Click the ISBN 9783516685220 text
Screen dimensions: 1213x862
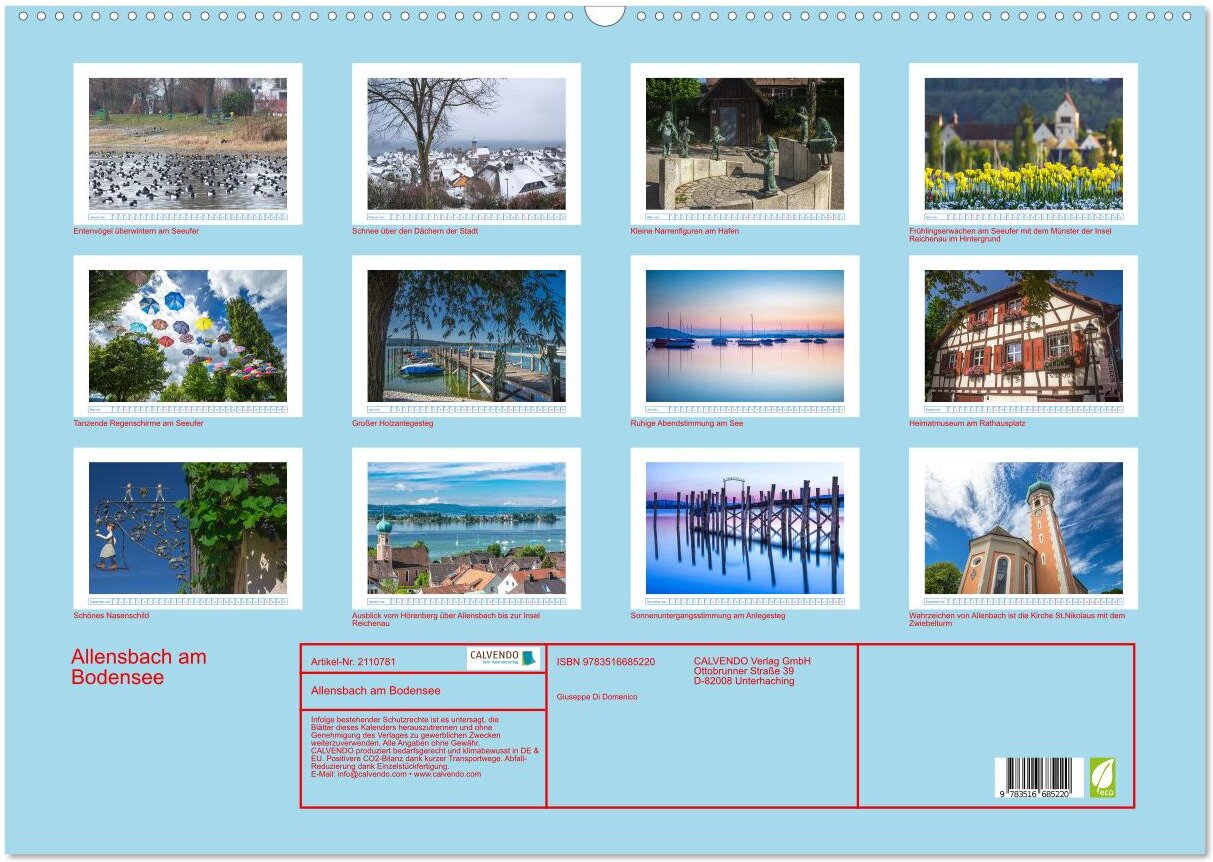tap(606, 662)
